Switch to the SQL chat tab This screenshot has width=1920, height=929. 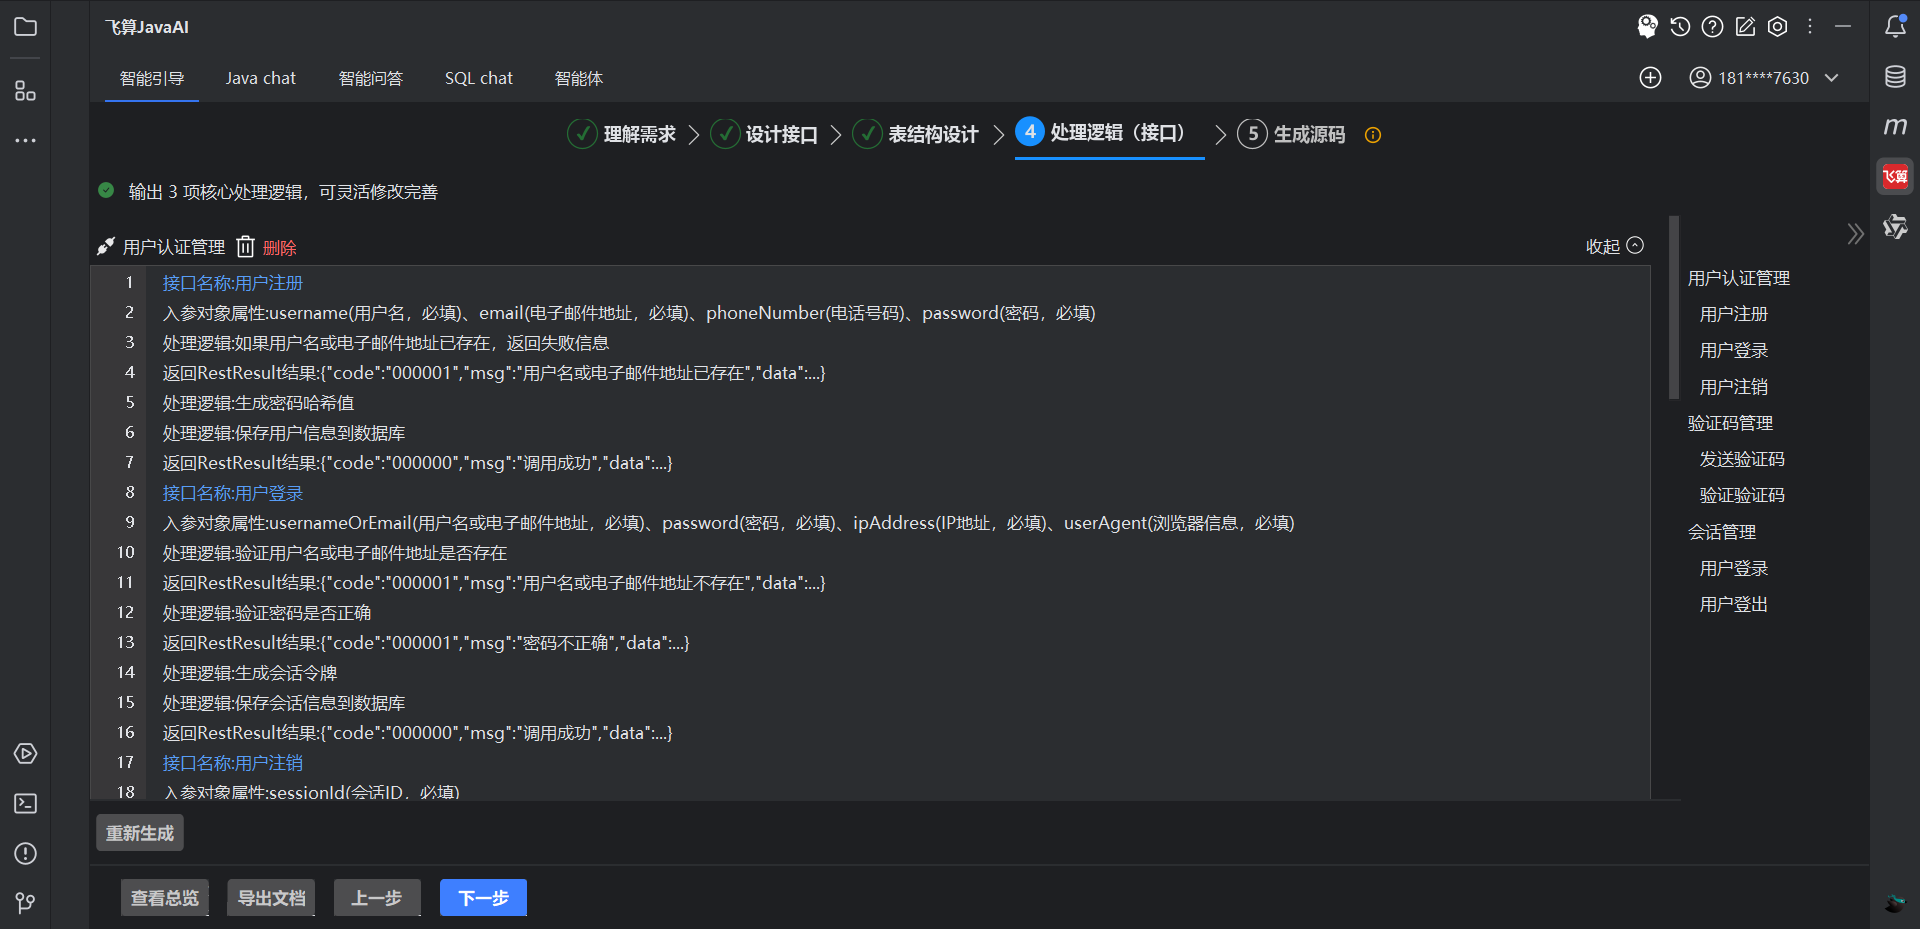(479, 78)
